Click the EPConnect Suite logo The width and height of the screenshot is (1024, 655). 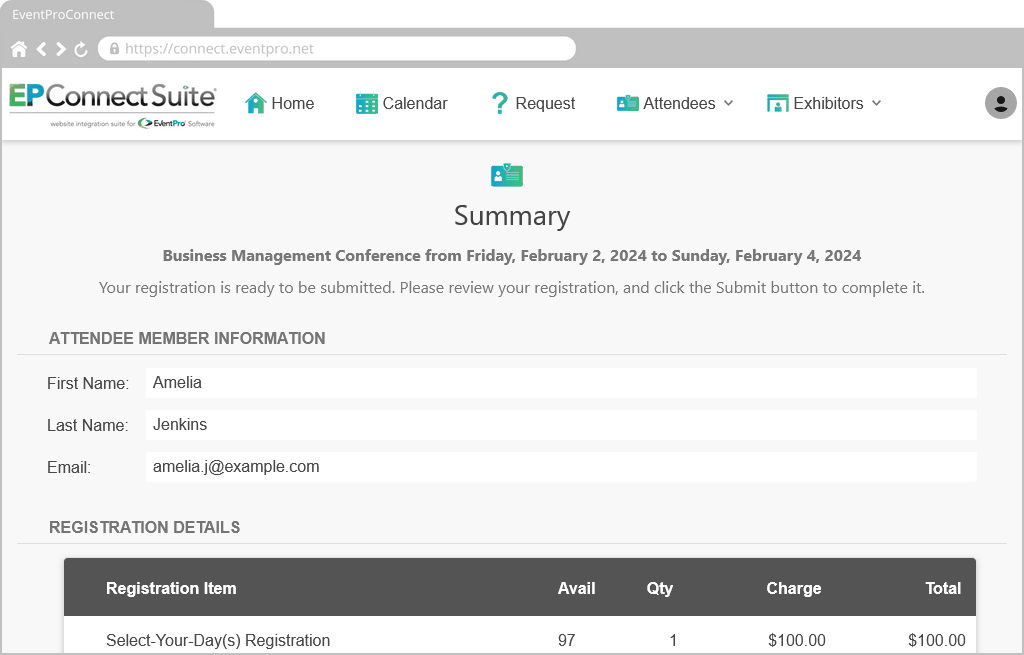pos(112,104)
